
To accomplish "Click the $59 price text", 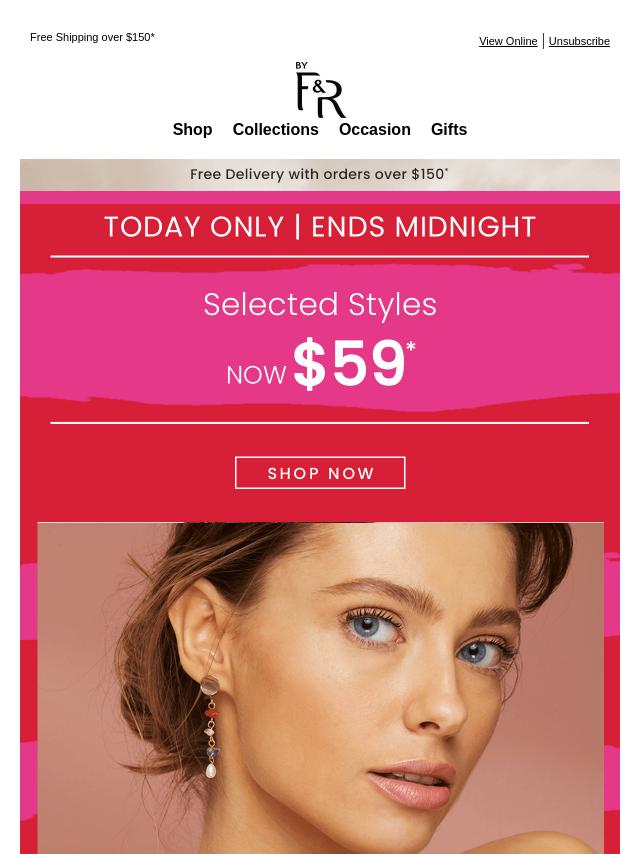I will point(350,364).
